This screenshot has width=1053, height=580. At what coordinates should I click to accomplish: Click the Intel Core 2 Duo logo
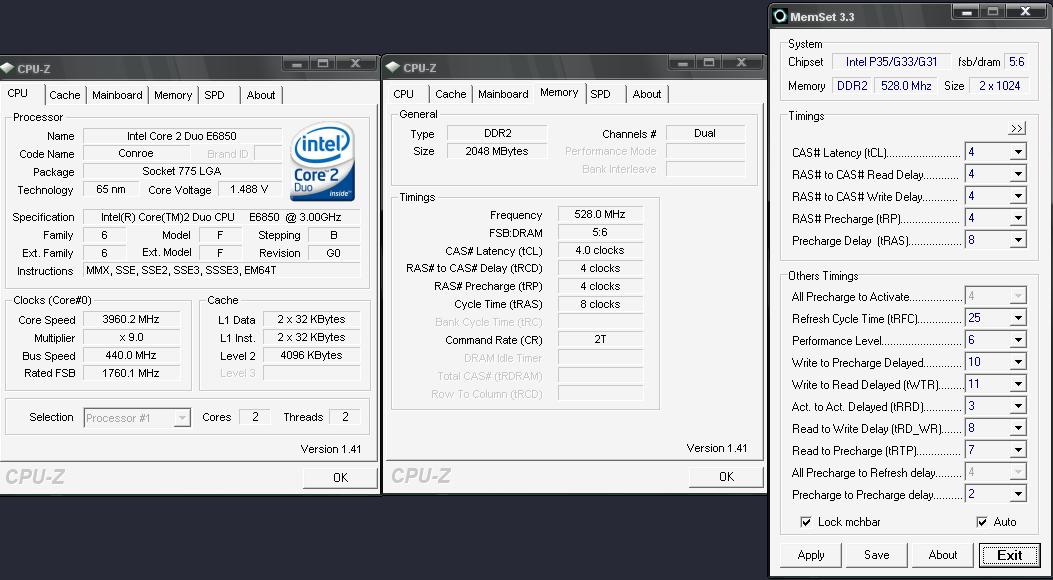coord(322,162)
